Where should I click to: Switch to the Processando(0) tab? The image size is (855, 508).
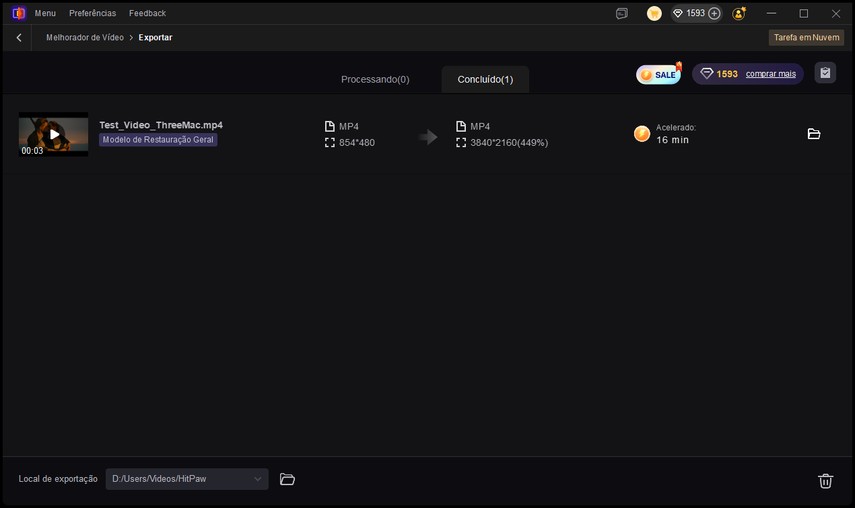pos(375,79)
